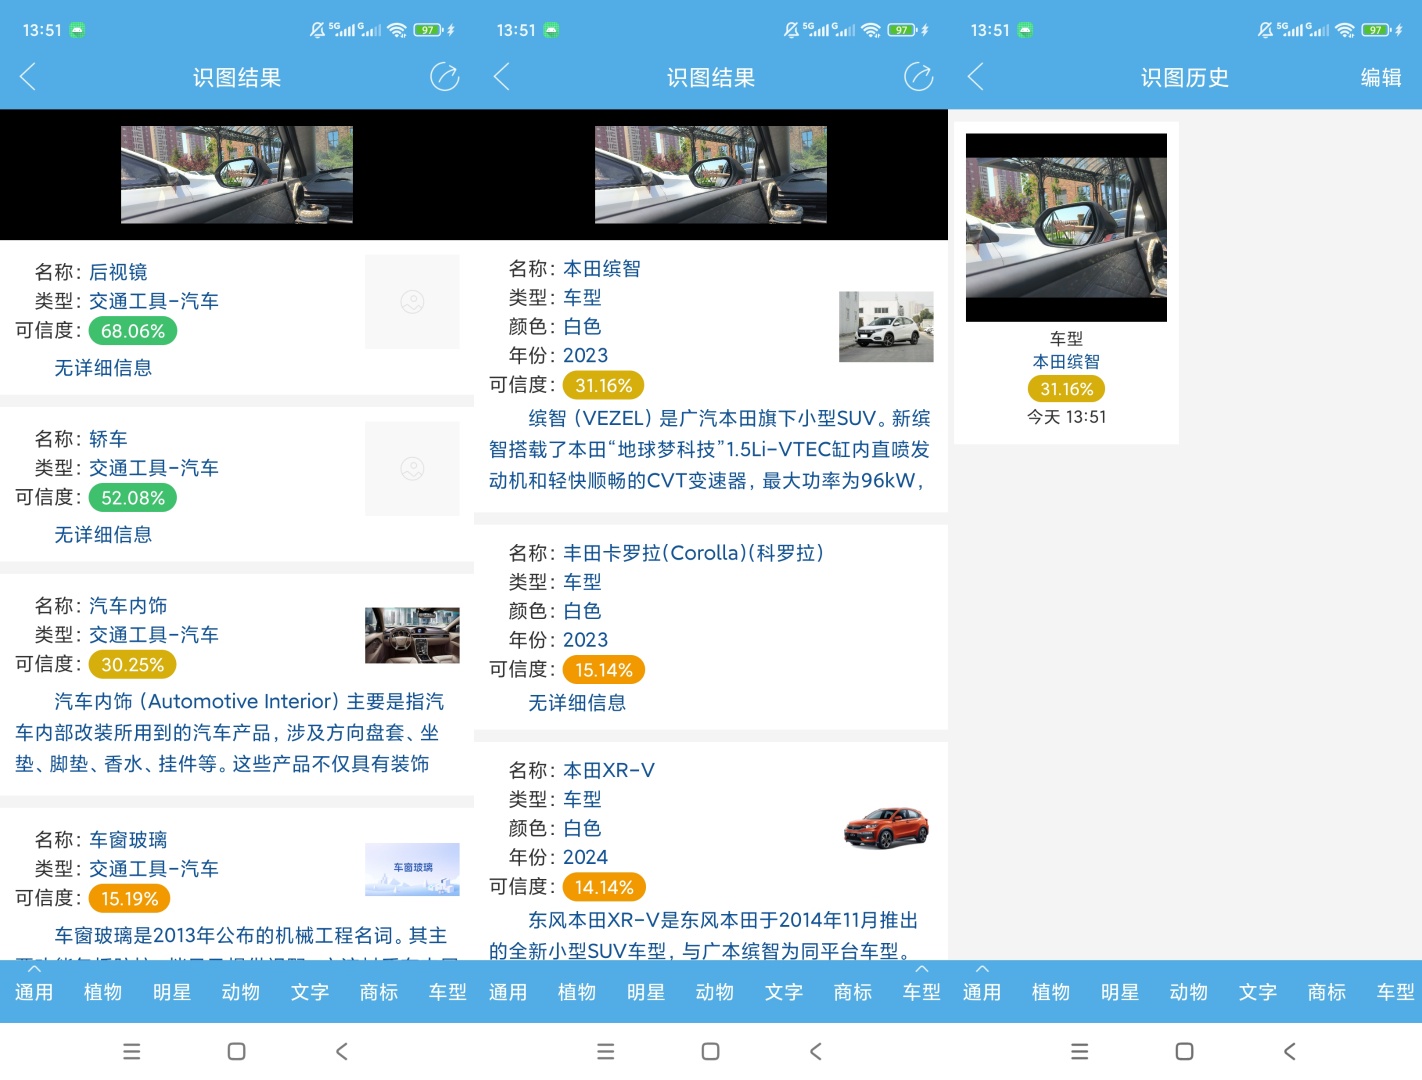Select 明星 tab on the 后视镜 results screen
The image size is (1422, 1080).
[x=172, y=992]
